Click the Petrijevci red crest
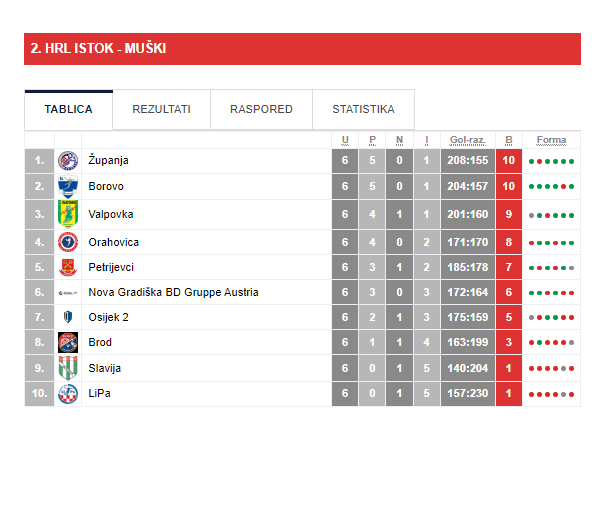Viewport: 610px width, 522px height. (x=68, y=267)
